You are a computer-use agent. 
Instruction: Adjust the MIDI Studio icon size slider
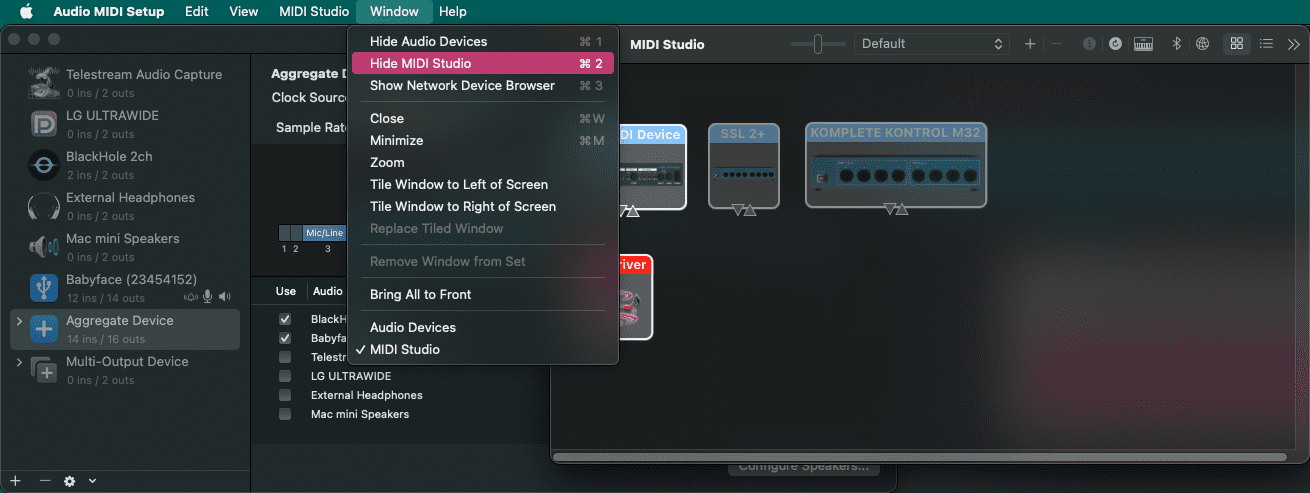point(817,44)
